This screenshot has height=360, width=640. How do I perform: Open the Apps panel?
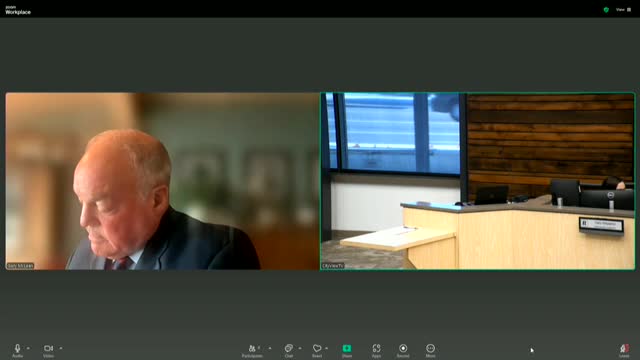click(x=376, y=350)
